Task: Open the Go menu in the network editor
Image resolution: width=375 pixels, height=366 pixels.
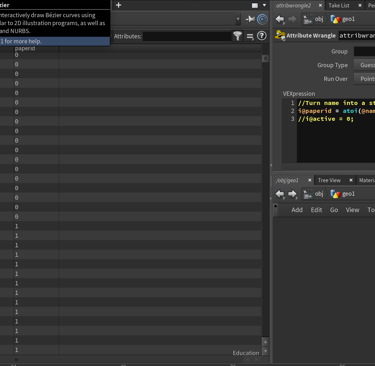Action: [x=334, y=210]
